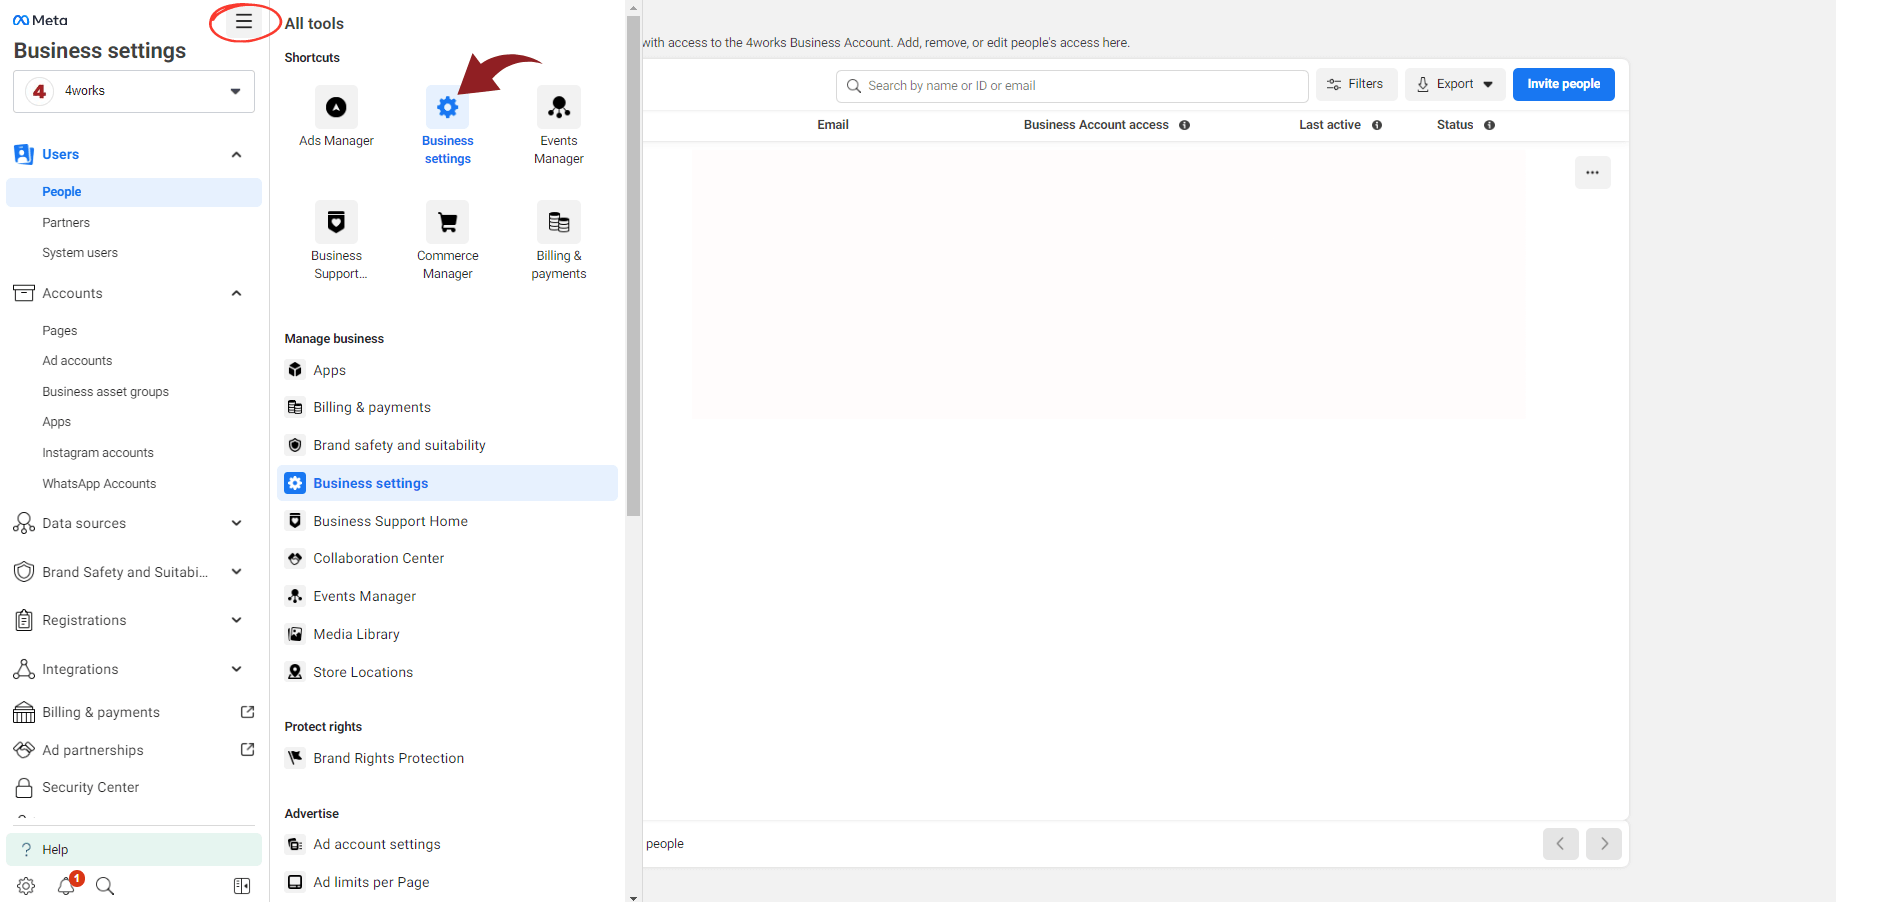The width and height of the screenshot is (1881, 902).
Task: Click the All tools panel scrollbar
Action: [634, 266]
